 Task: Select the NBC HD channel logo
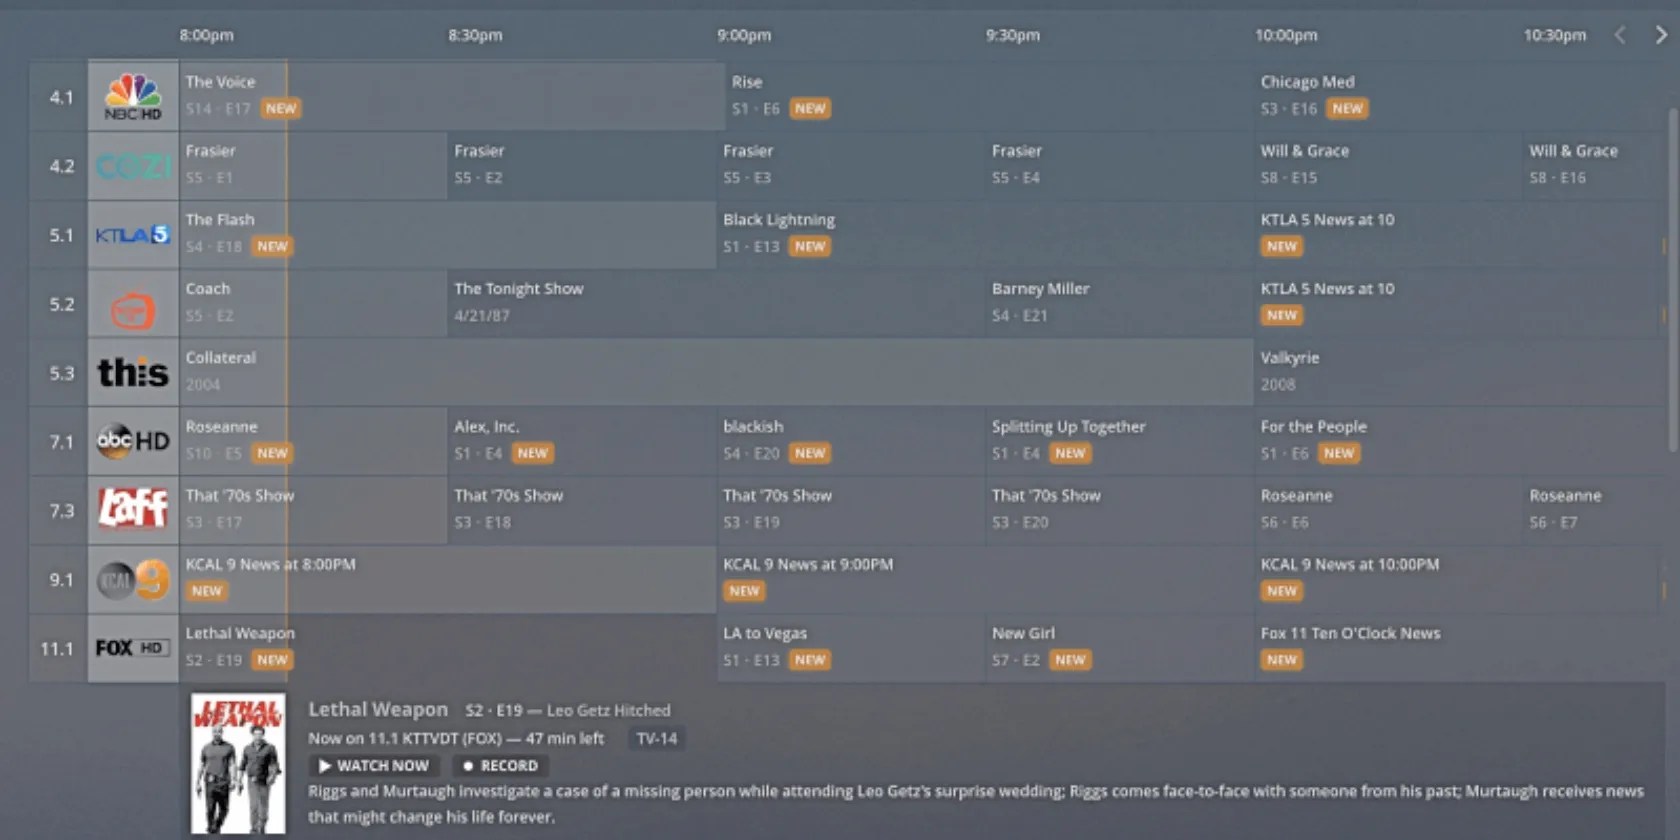pos(133,97)
